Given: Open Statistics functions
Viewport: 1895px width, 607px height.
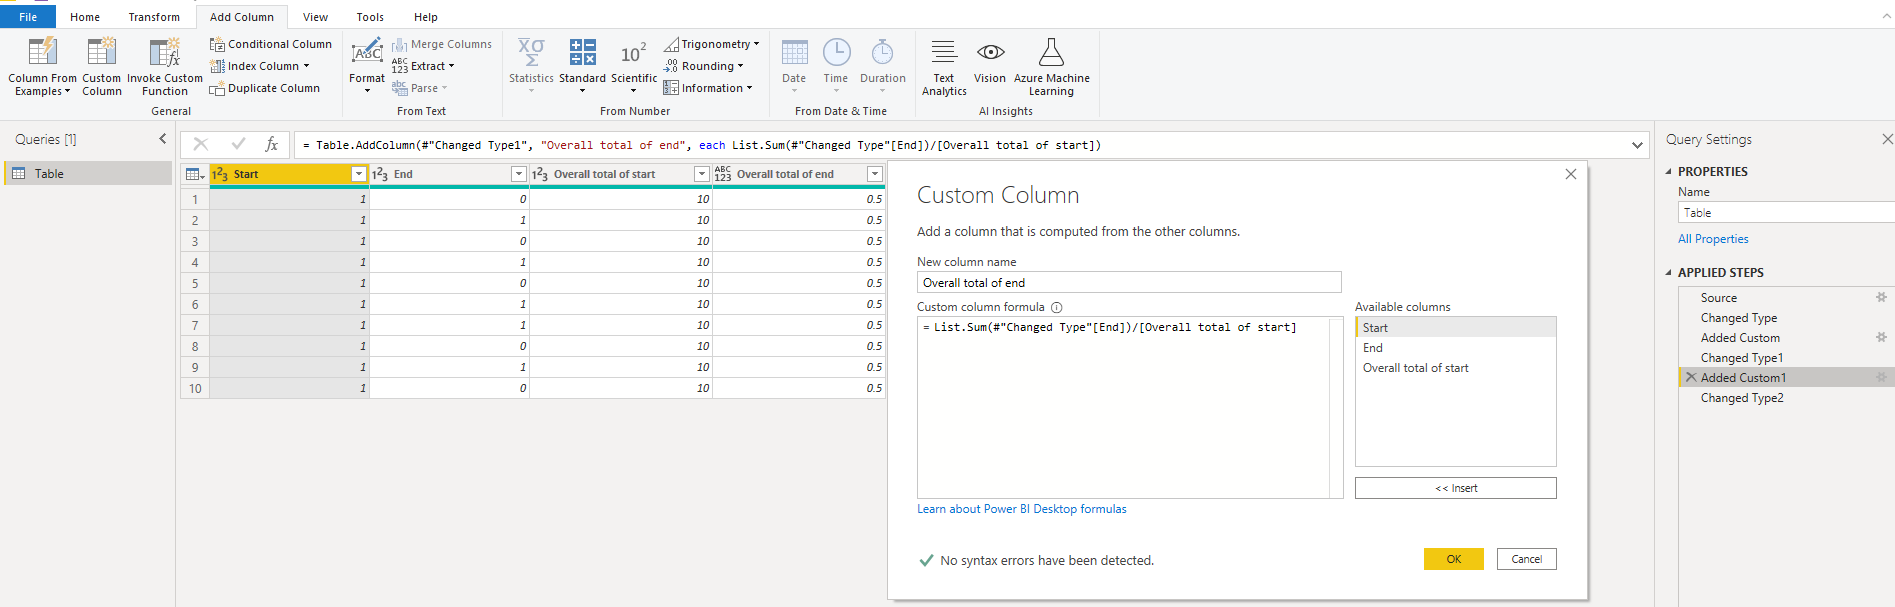Looking at the screenshot, I should point(531,66).
